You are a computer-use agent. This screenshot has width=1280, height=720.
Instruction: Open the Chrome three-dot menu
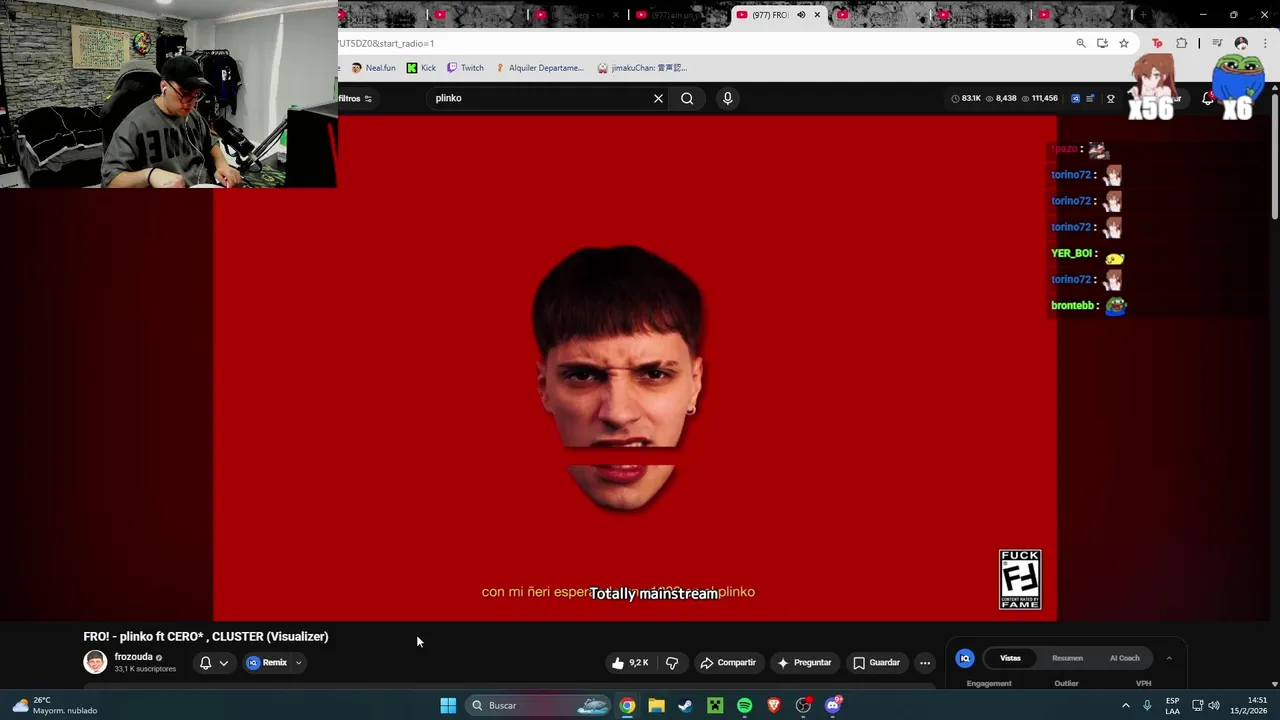(x=1265, y=43)
